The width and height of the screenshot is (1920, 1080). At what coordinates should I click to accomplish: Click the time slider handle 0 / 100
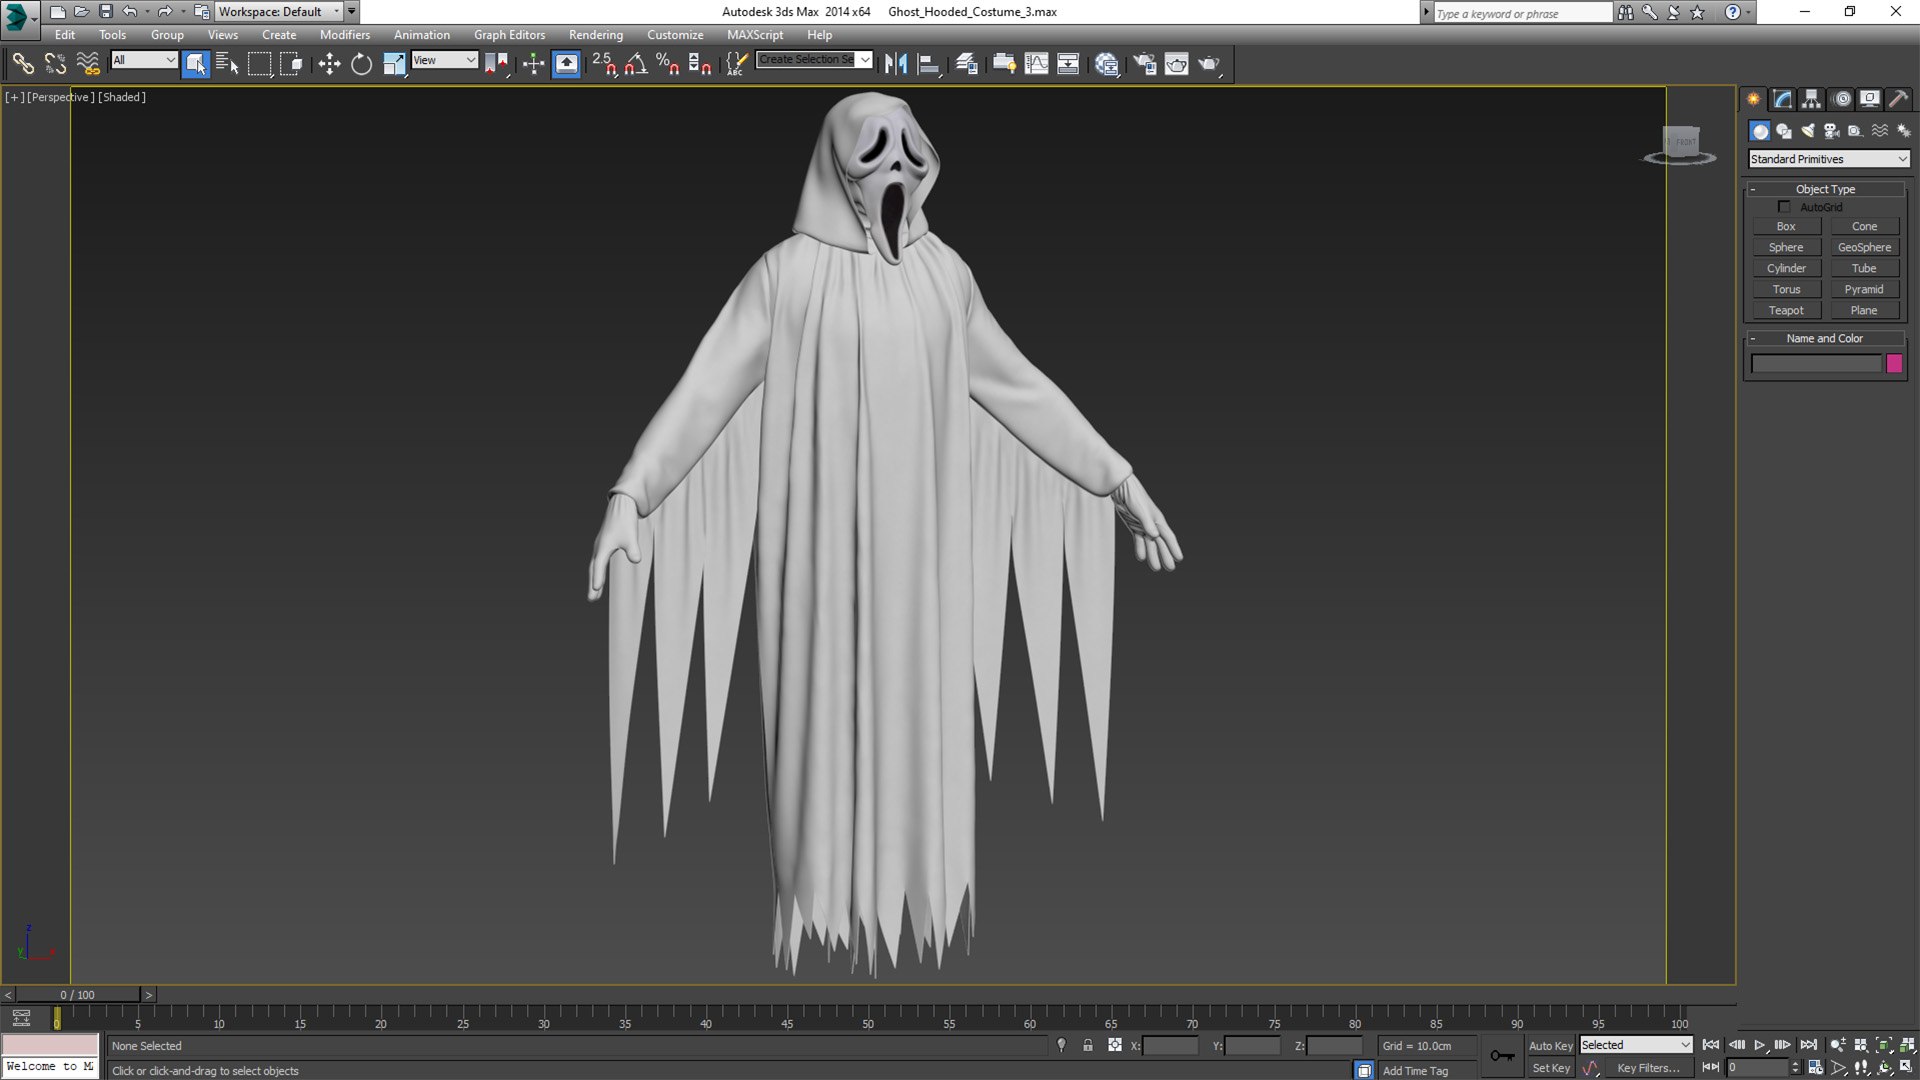coord(78,995)
